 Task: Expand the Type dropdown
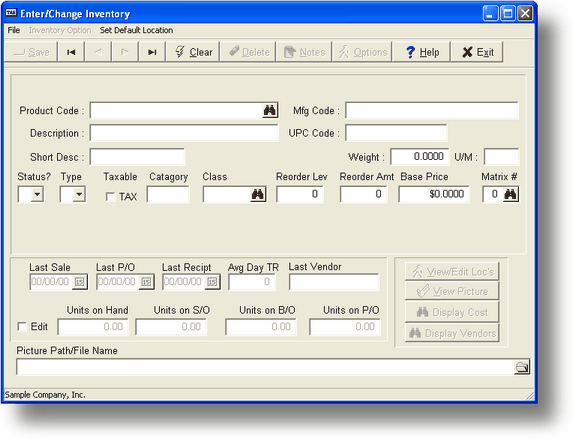[x=79, y=194]
